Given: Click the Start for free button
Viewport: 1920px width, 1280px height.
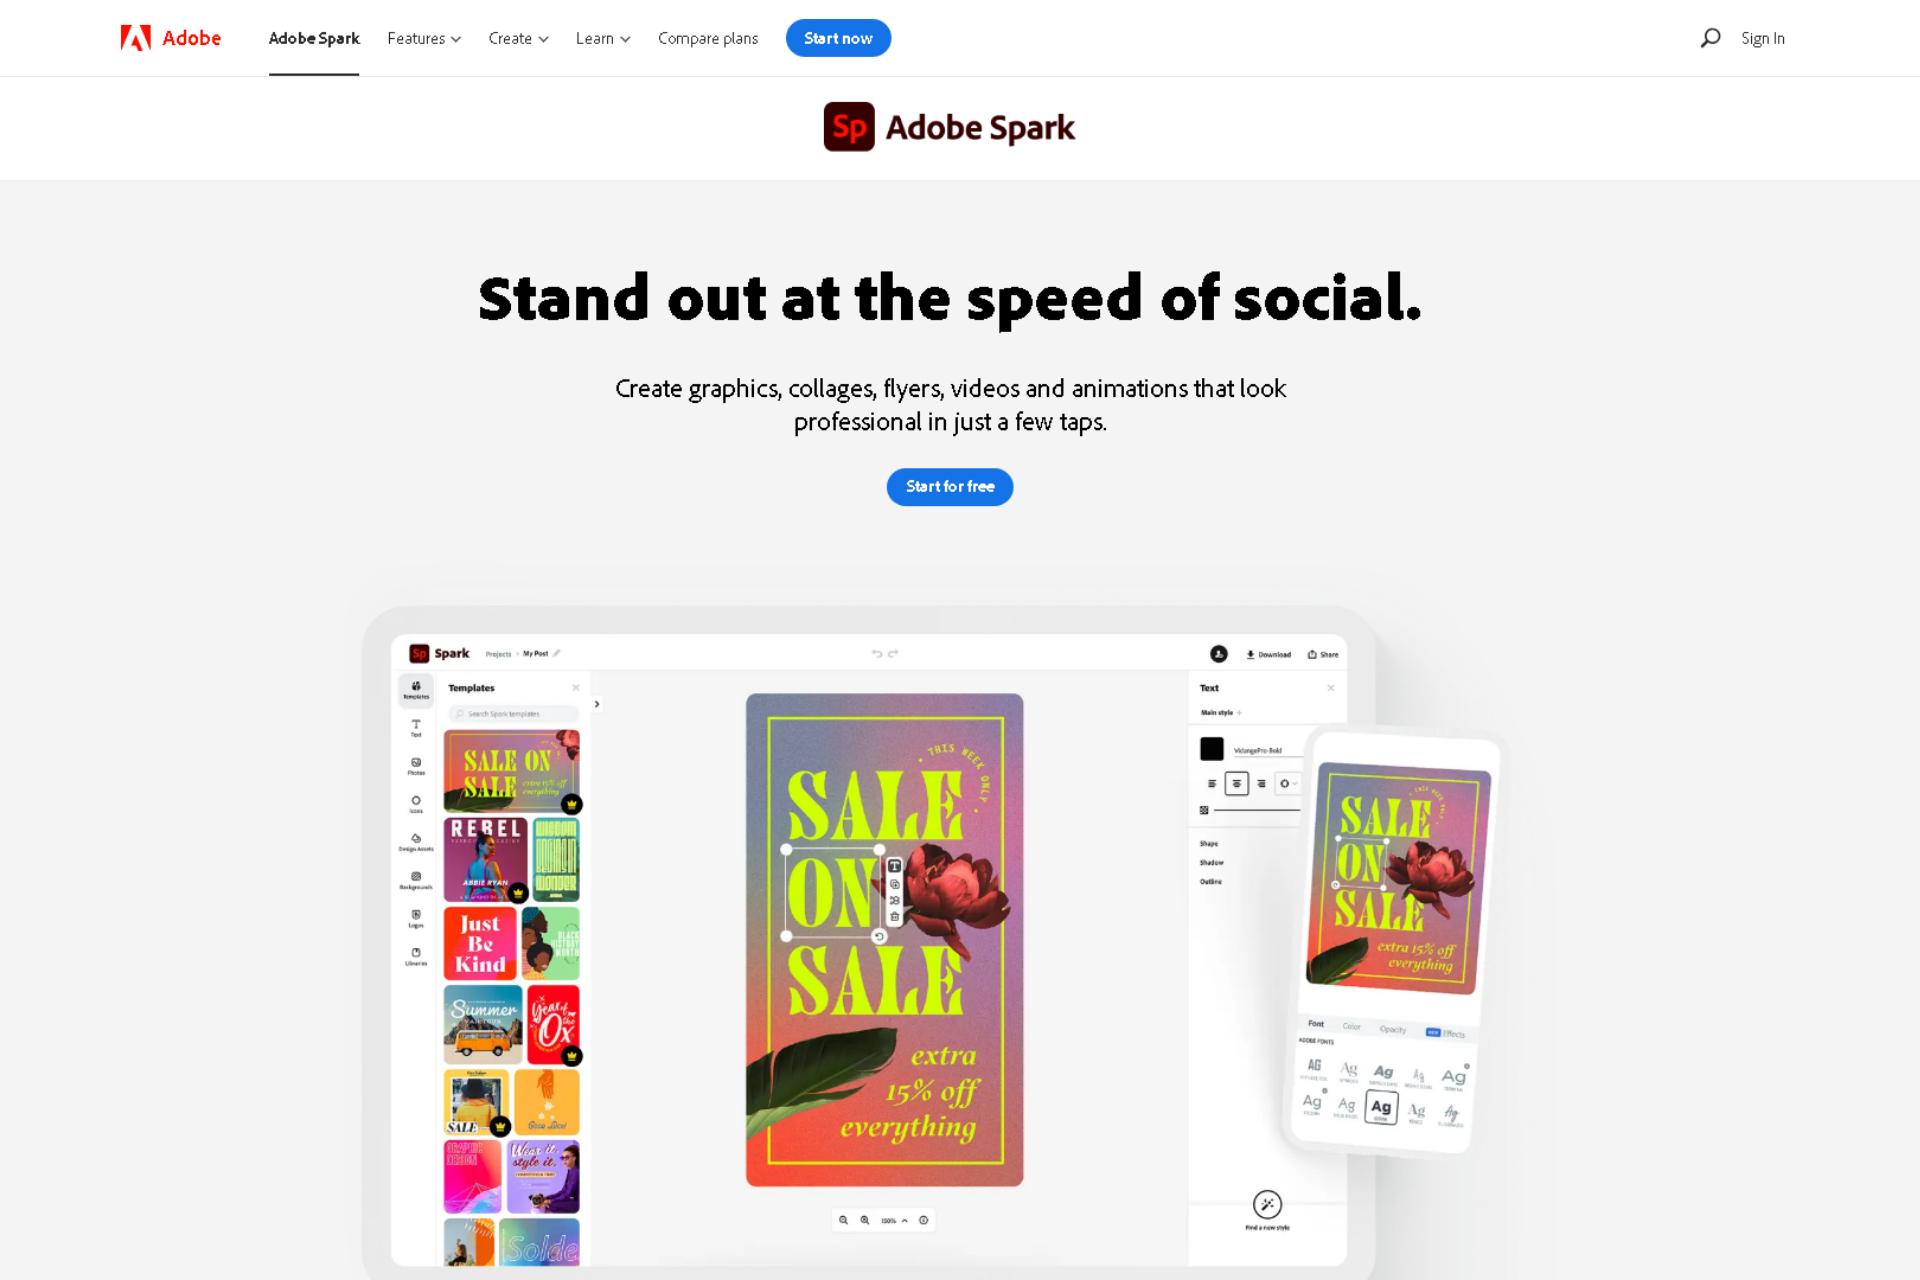Looking at the screenshot, I should coord(950,486).
